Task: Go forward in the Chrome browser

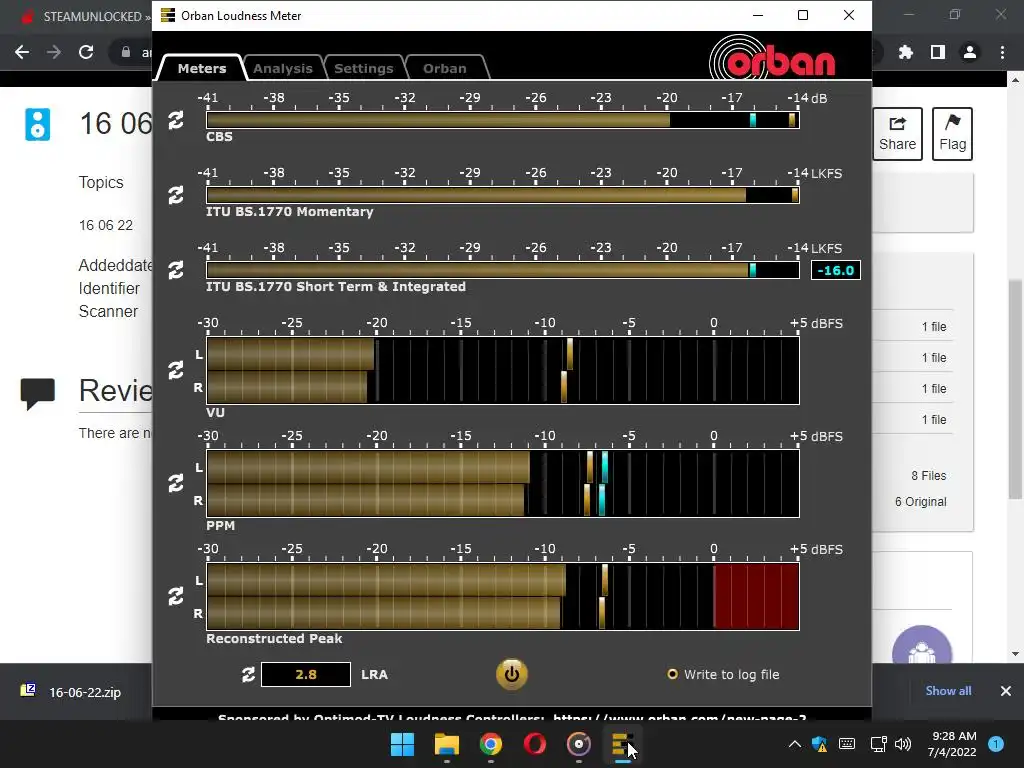Action: pos(54,52)
